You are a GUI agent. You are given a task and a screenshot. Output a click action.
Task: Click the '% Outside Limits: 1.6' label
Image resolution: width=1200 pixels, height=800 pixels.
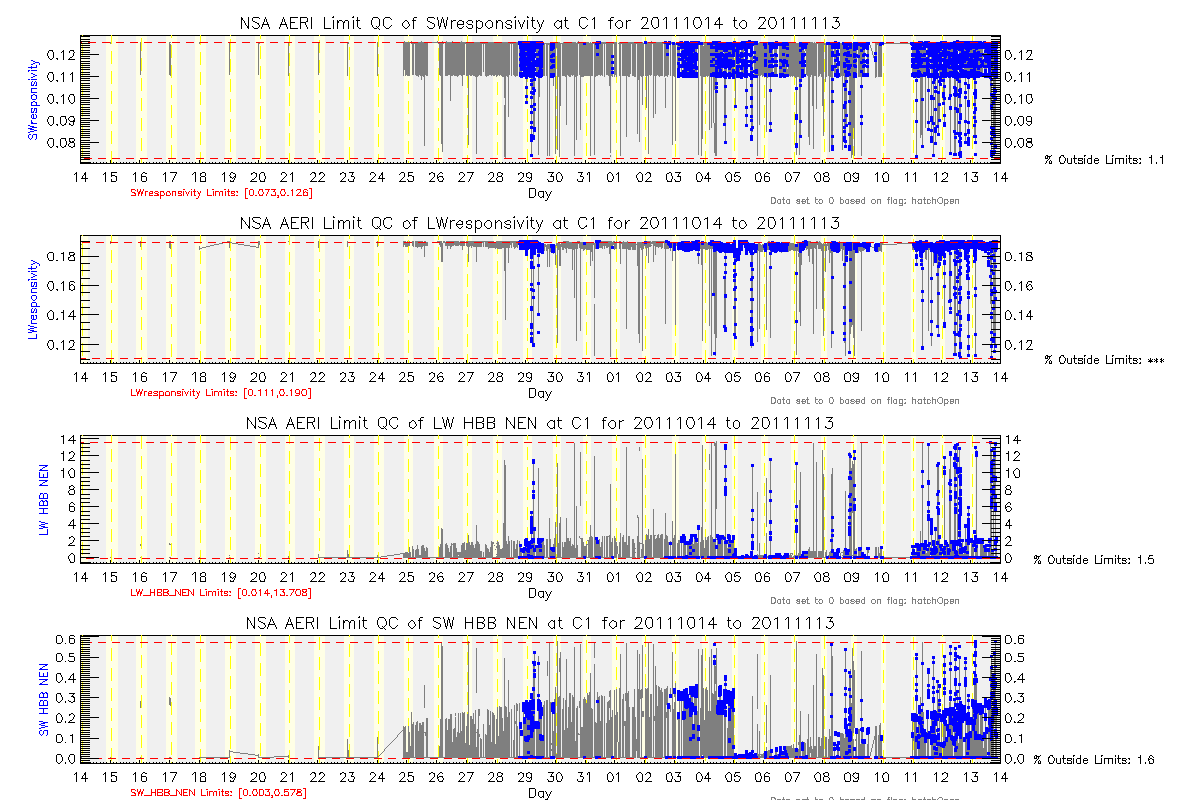(x=1094, y=760)
